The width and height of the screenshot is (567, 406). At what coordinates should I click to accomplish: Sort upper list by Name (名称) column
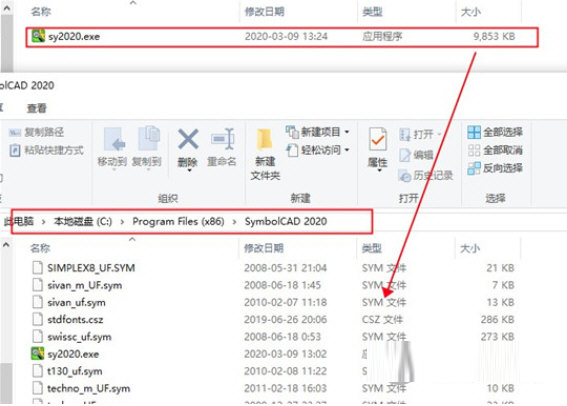coord(41,12)
